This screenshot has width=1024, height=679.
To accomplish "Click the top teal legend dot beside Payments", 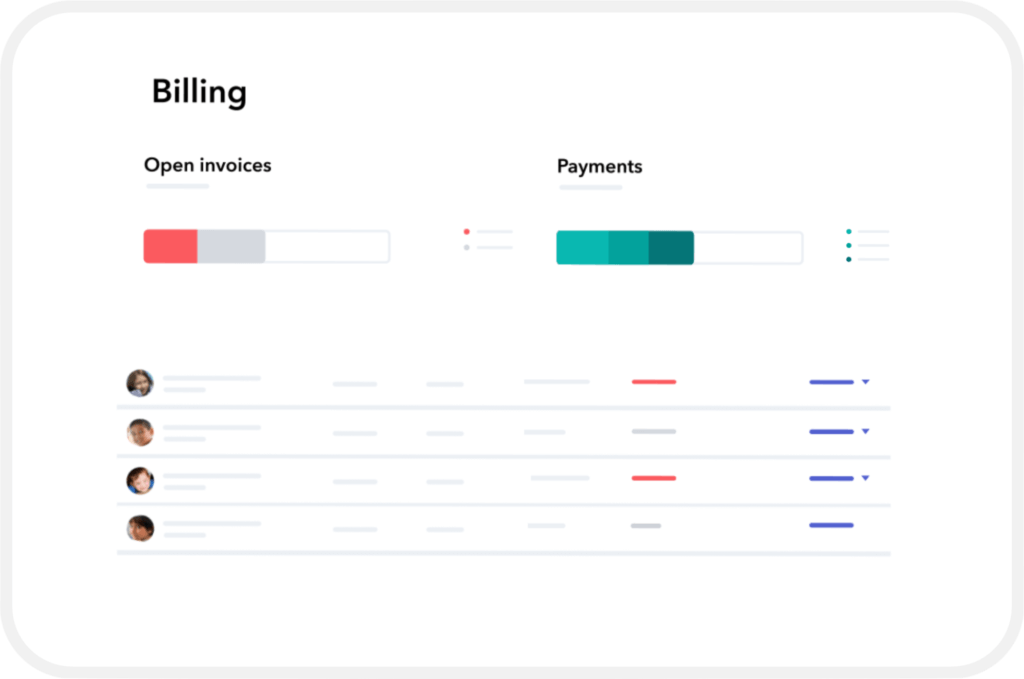I will (848, 232).
